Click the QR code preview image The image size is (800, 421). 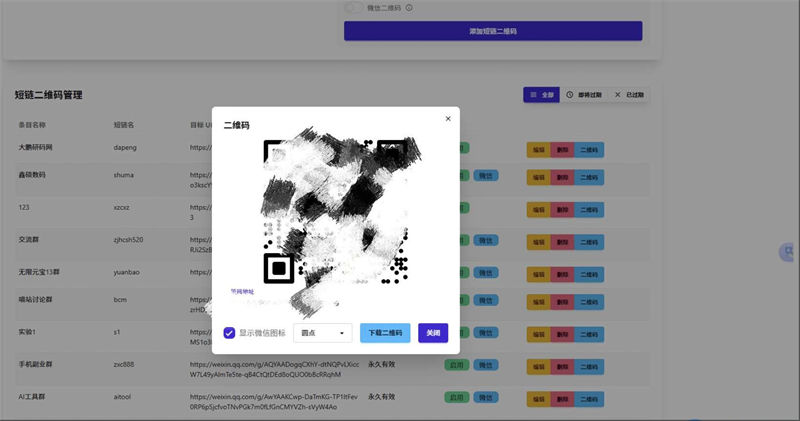coord(336,212)
